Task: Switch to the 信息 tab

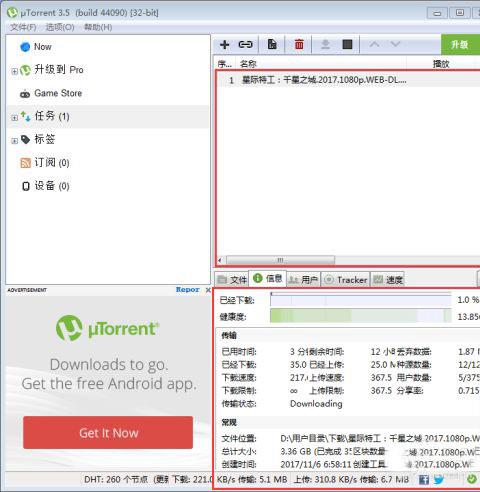Action: pos(268,278)
